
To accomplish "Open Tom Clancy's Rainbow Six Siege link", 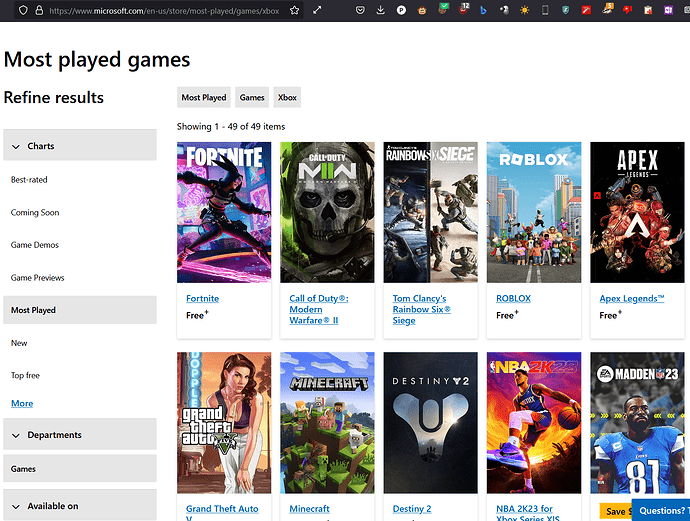I will tap(422, 309).
